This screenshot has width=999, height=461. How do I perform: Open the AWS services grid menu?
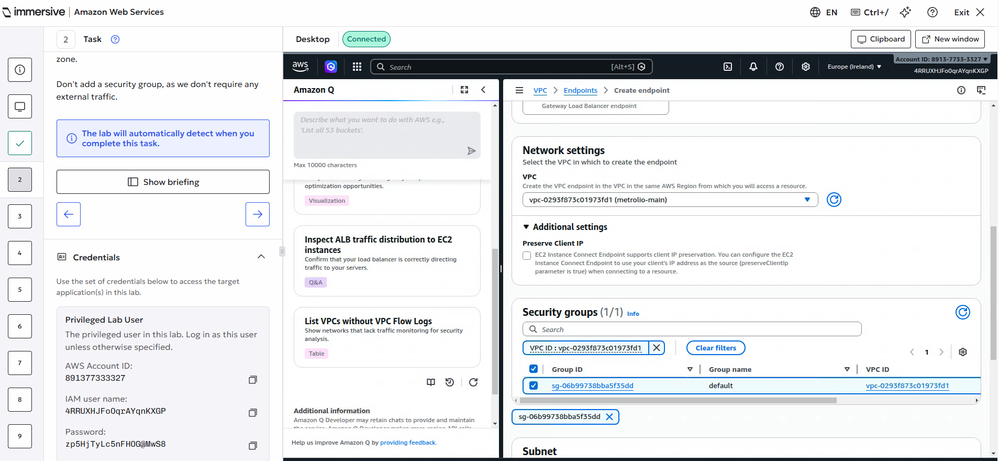pos(354,67)
